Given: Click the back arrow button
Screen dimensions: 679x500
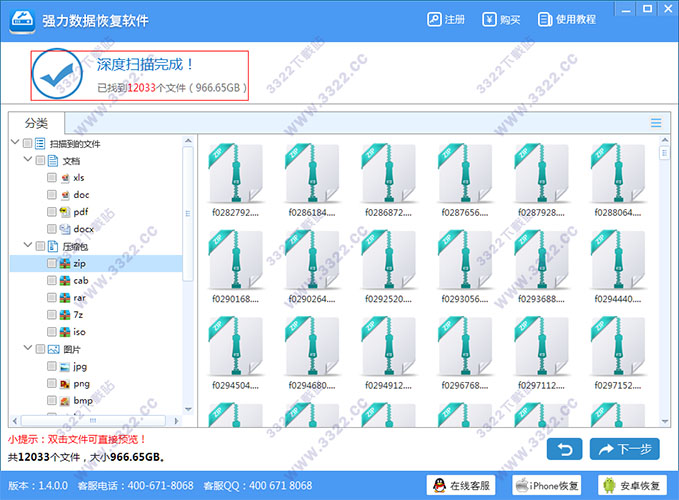Looking at the screenshot, I should [x=565, y=449].
